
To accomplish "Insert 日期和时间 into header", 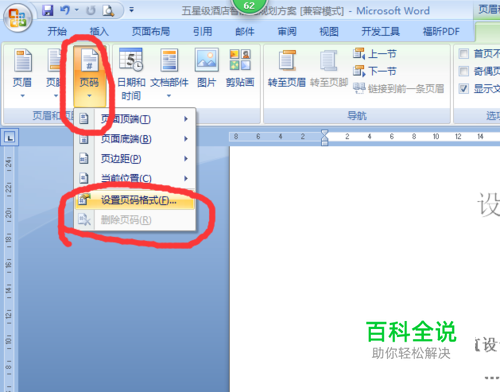I will click(x=131, y=74).
